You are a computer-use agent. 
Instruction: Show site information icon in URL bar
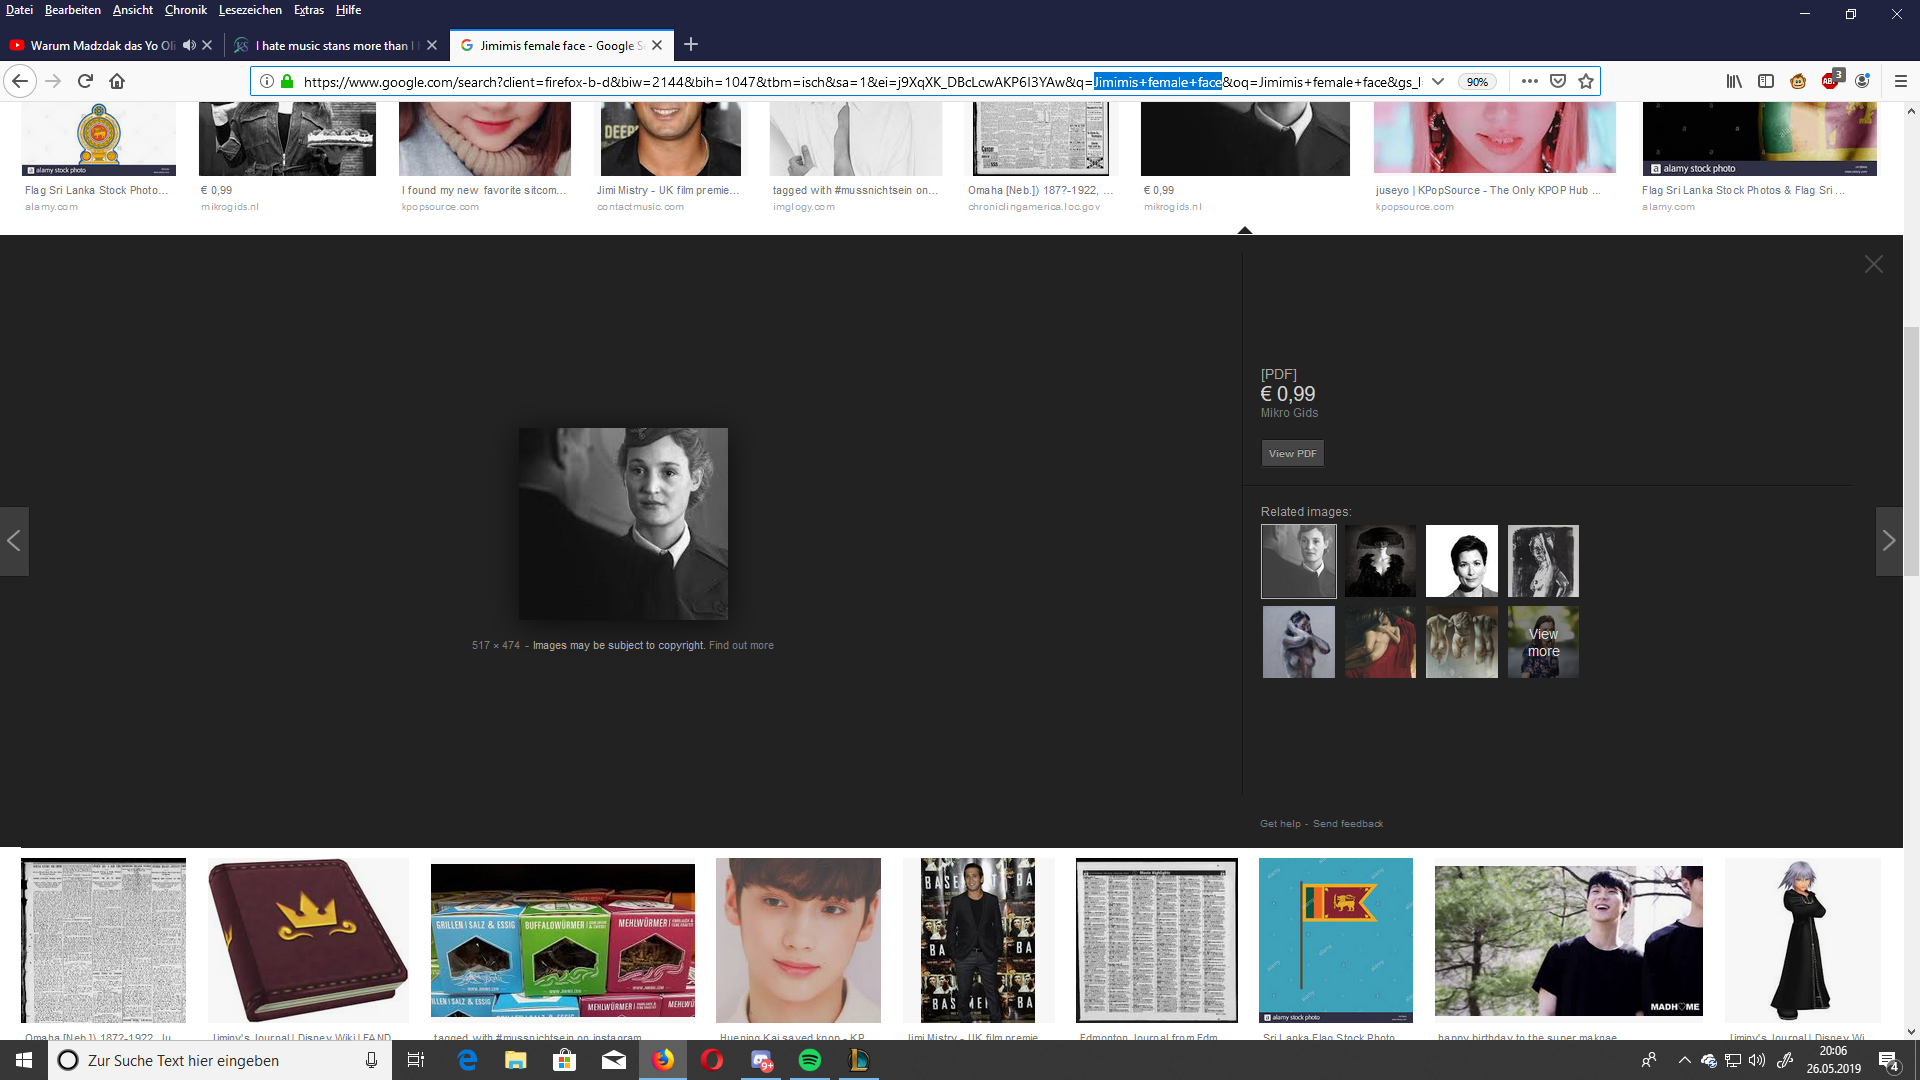coord(267,81)
